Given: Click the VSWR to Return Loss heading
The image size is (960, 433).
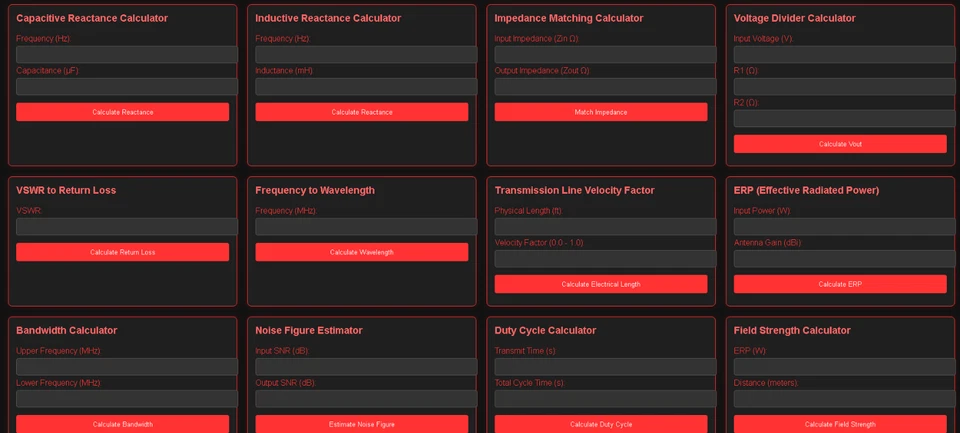Looking at the screenshot, I should pyautogui.click(x=66, y=190).
